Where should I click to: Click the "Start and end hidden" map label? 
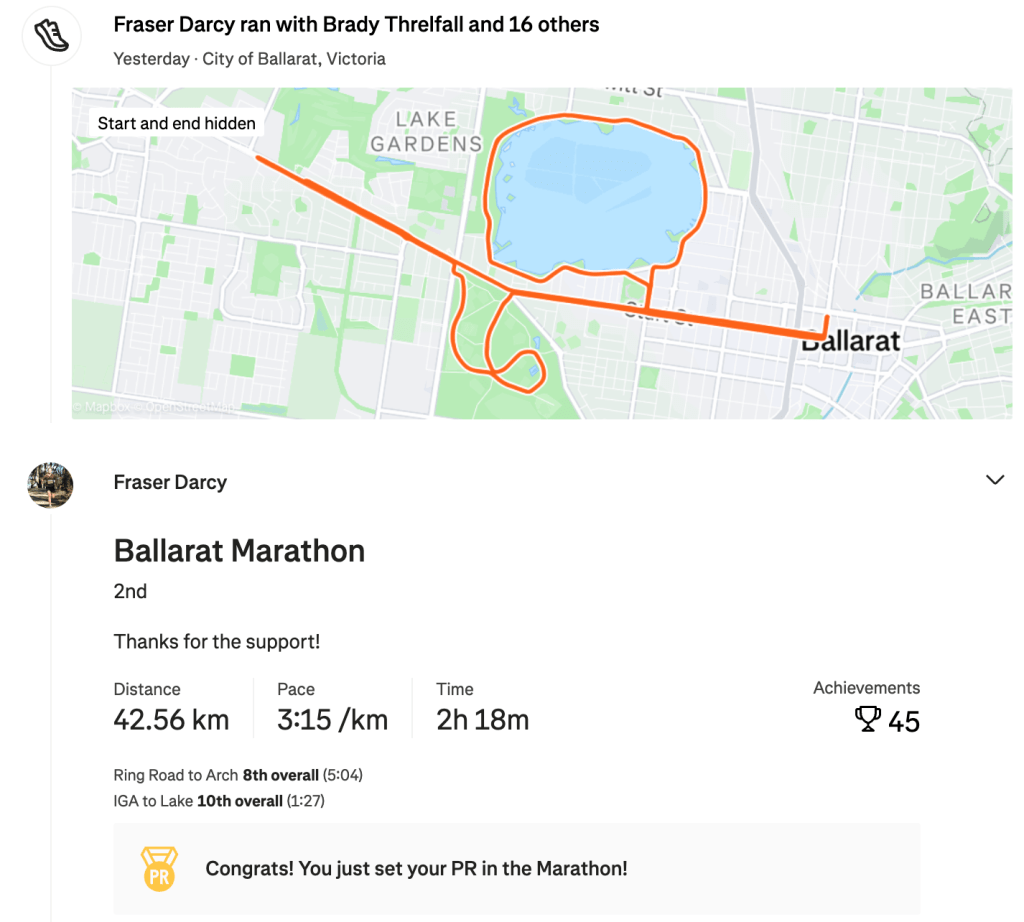pyautogui.click(x=177, y=124)
